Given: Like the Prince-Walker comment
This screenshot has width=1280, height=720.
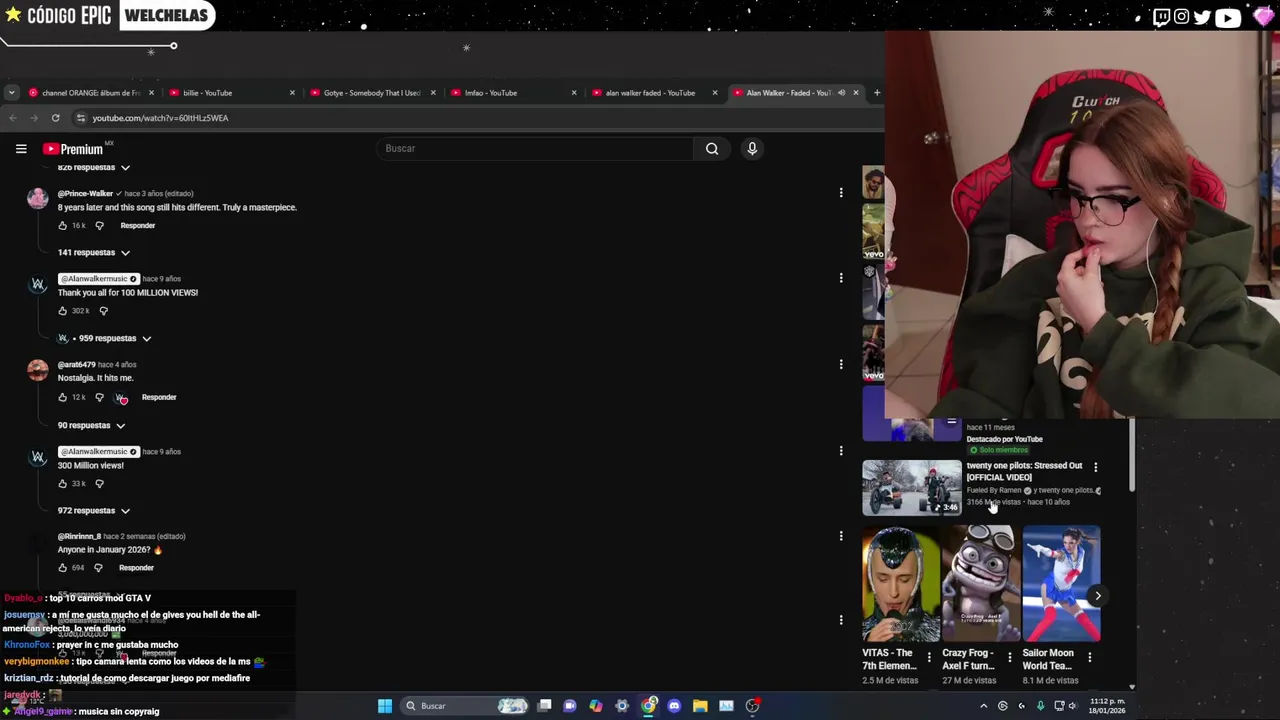Looking at the screenshot, I should pos(62,226).
